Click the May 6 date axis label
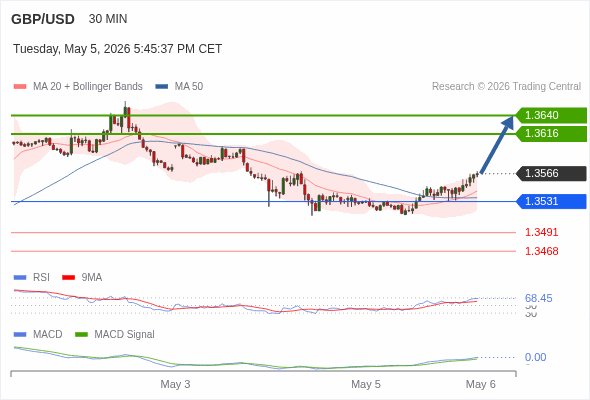This screenshot has width=590, height=400. click(481, 384)
